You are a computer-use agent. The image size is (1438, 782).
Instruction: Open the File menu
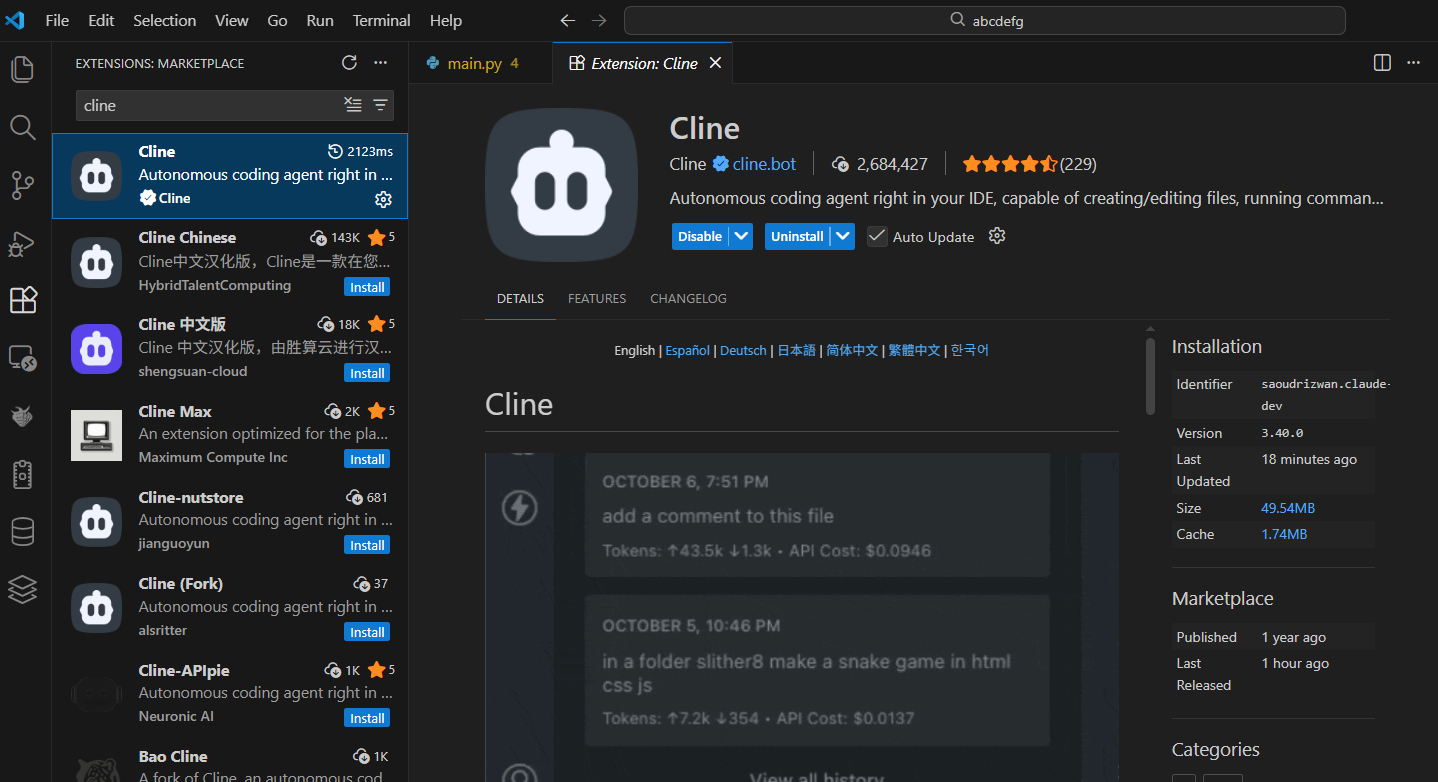click(x=57, y=20)
